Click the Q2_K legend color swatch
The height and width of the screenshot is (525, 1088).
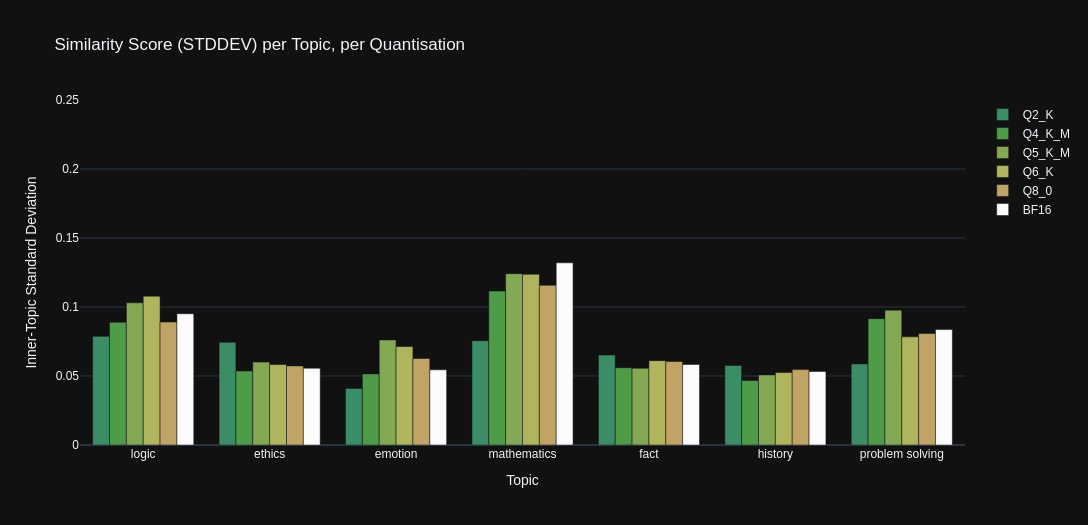point(1003,114)
